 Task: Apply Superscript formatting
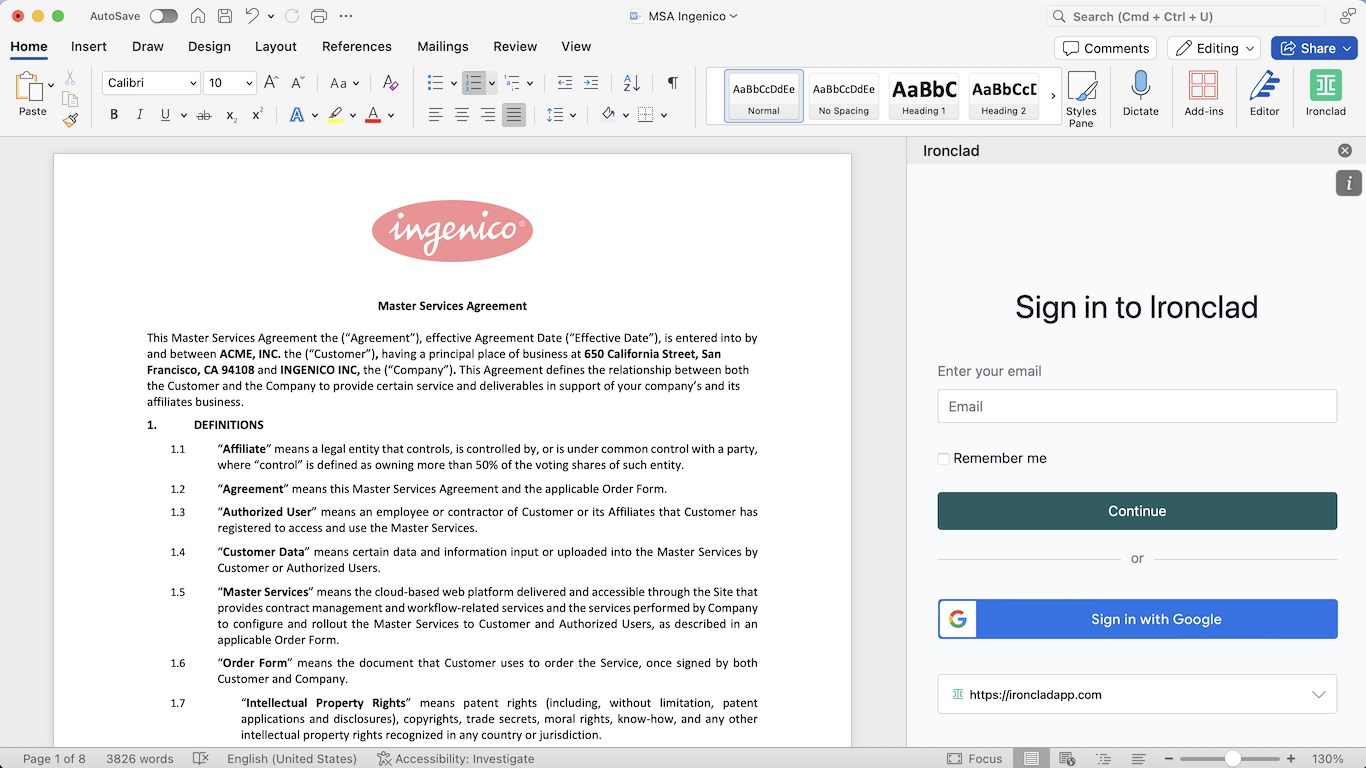[x=257, y=115]
